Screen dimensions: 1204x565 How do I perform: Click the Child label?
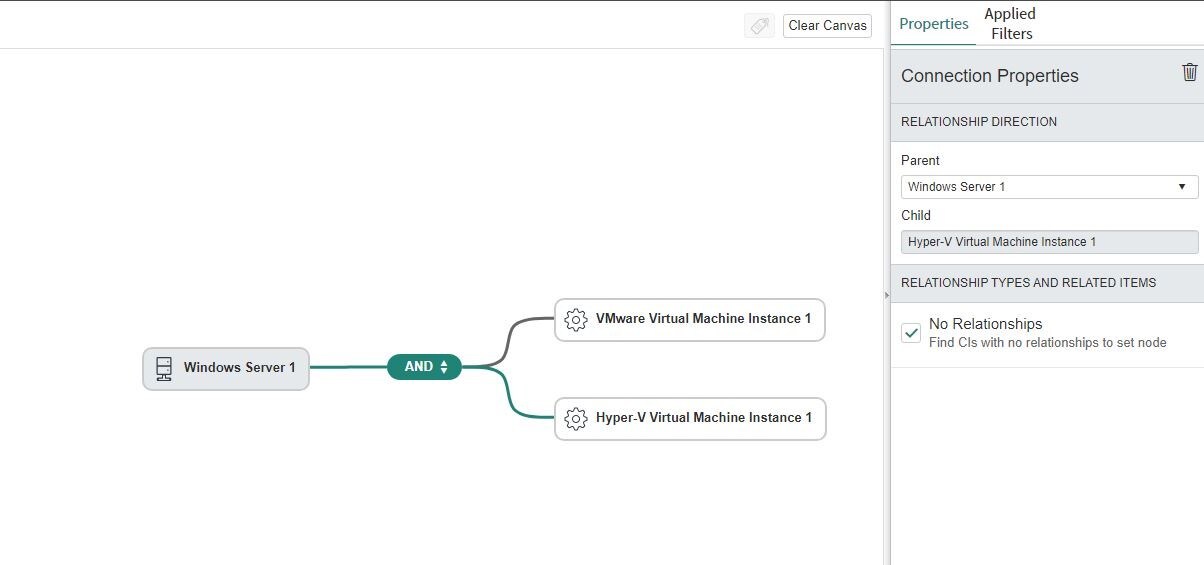[916, 215]
